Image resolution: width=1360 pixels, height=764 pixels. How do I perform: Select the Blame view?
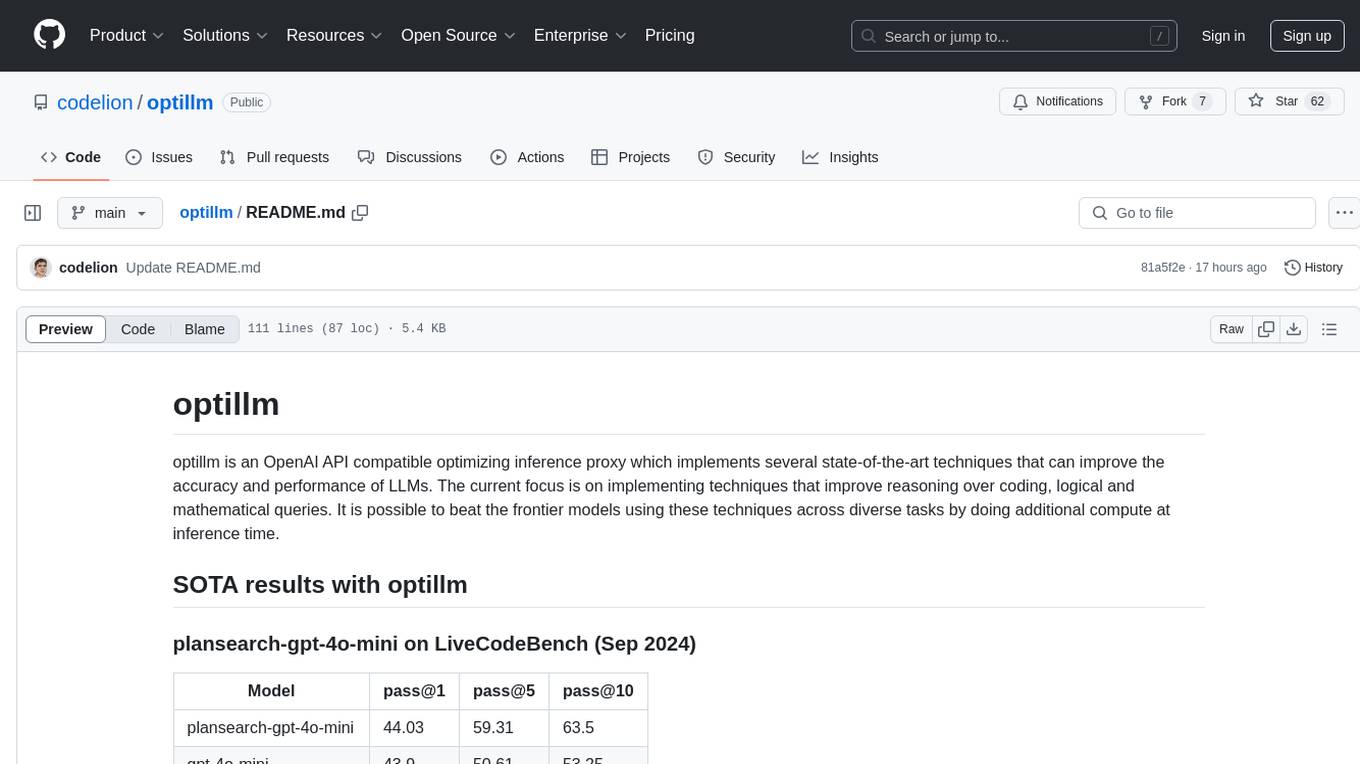point(204,329)
